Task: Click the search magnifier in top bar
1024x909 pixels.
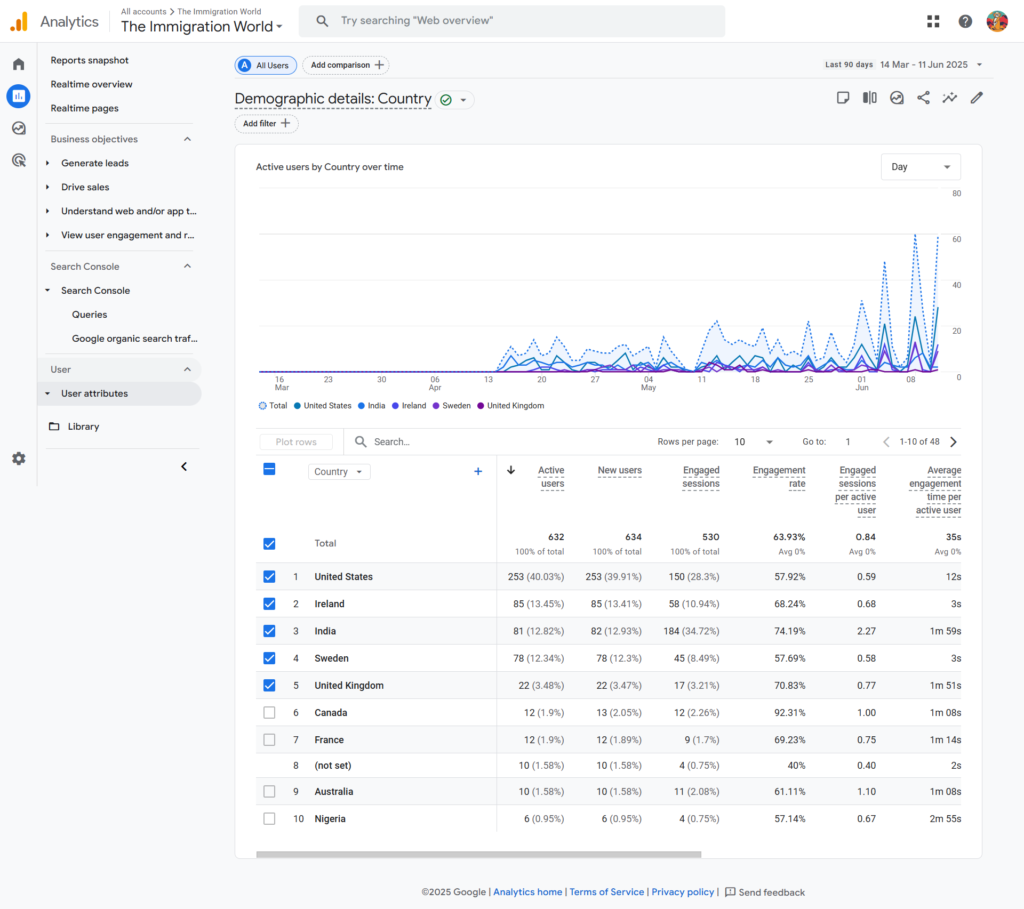Action: 322,21
